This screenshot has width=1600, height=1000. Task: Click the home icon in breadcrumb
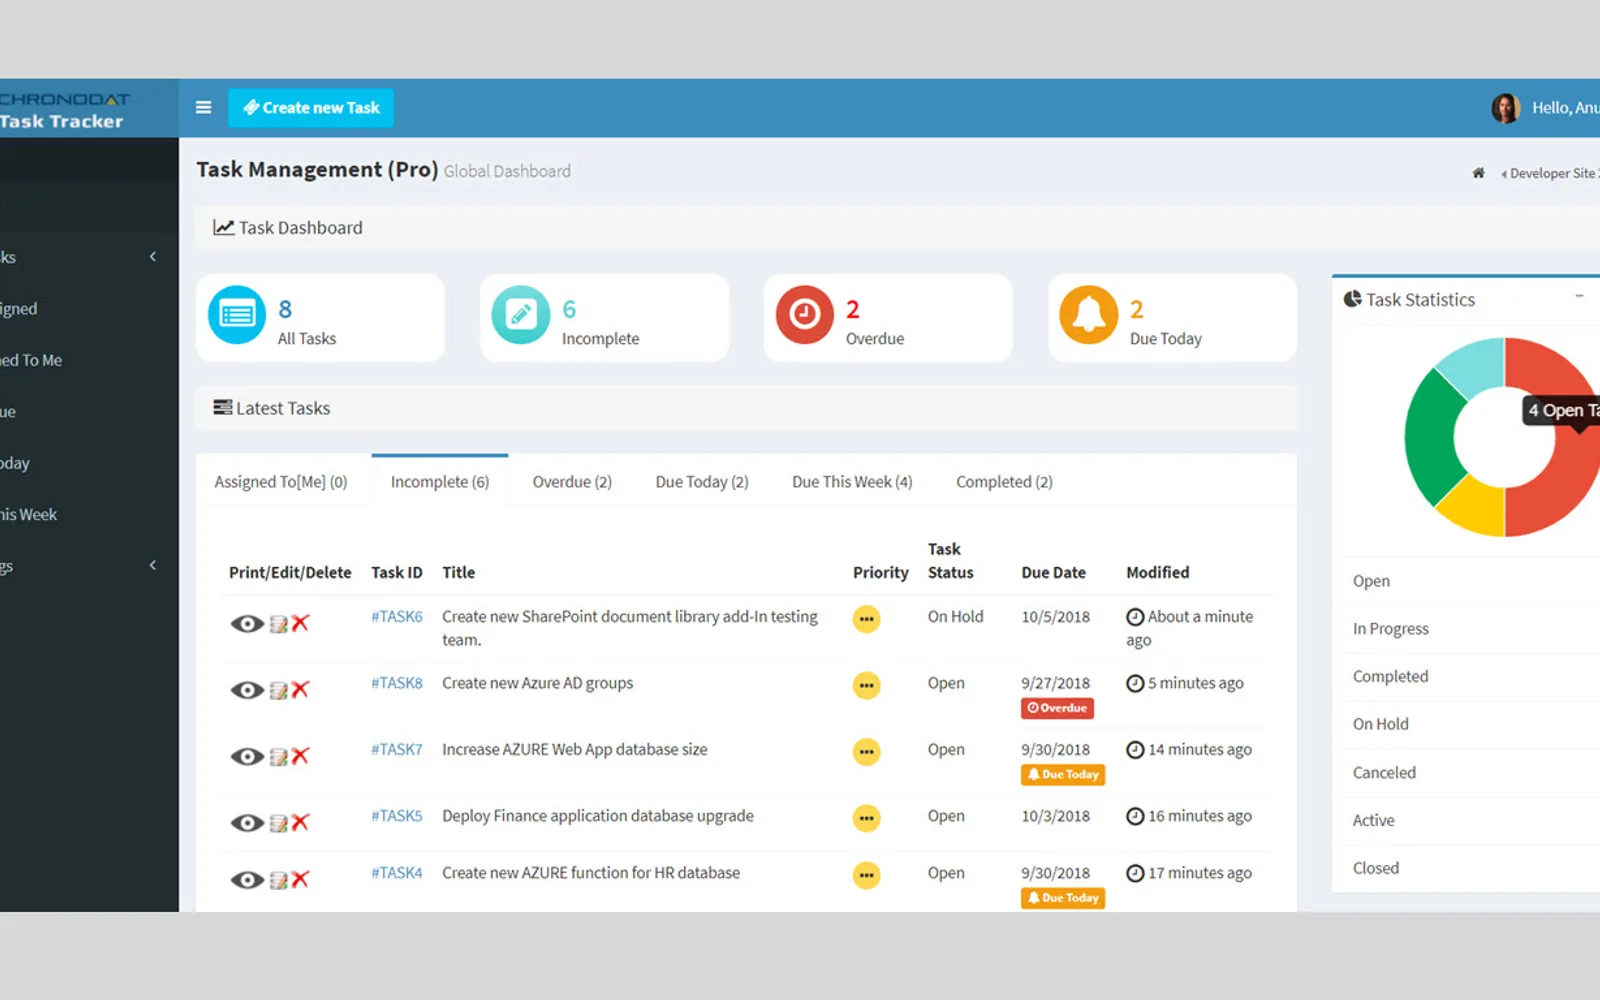click(x=1478, y=173)
